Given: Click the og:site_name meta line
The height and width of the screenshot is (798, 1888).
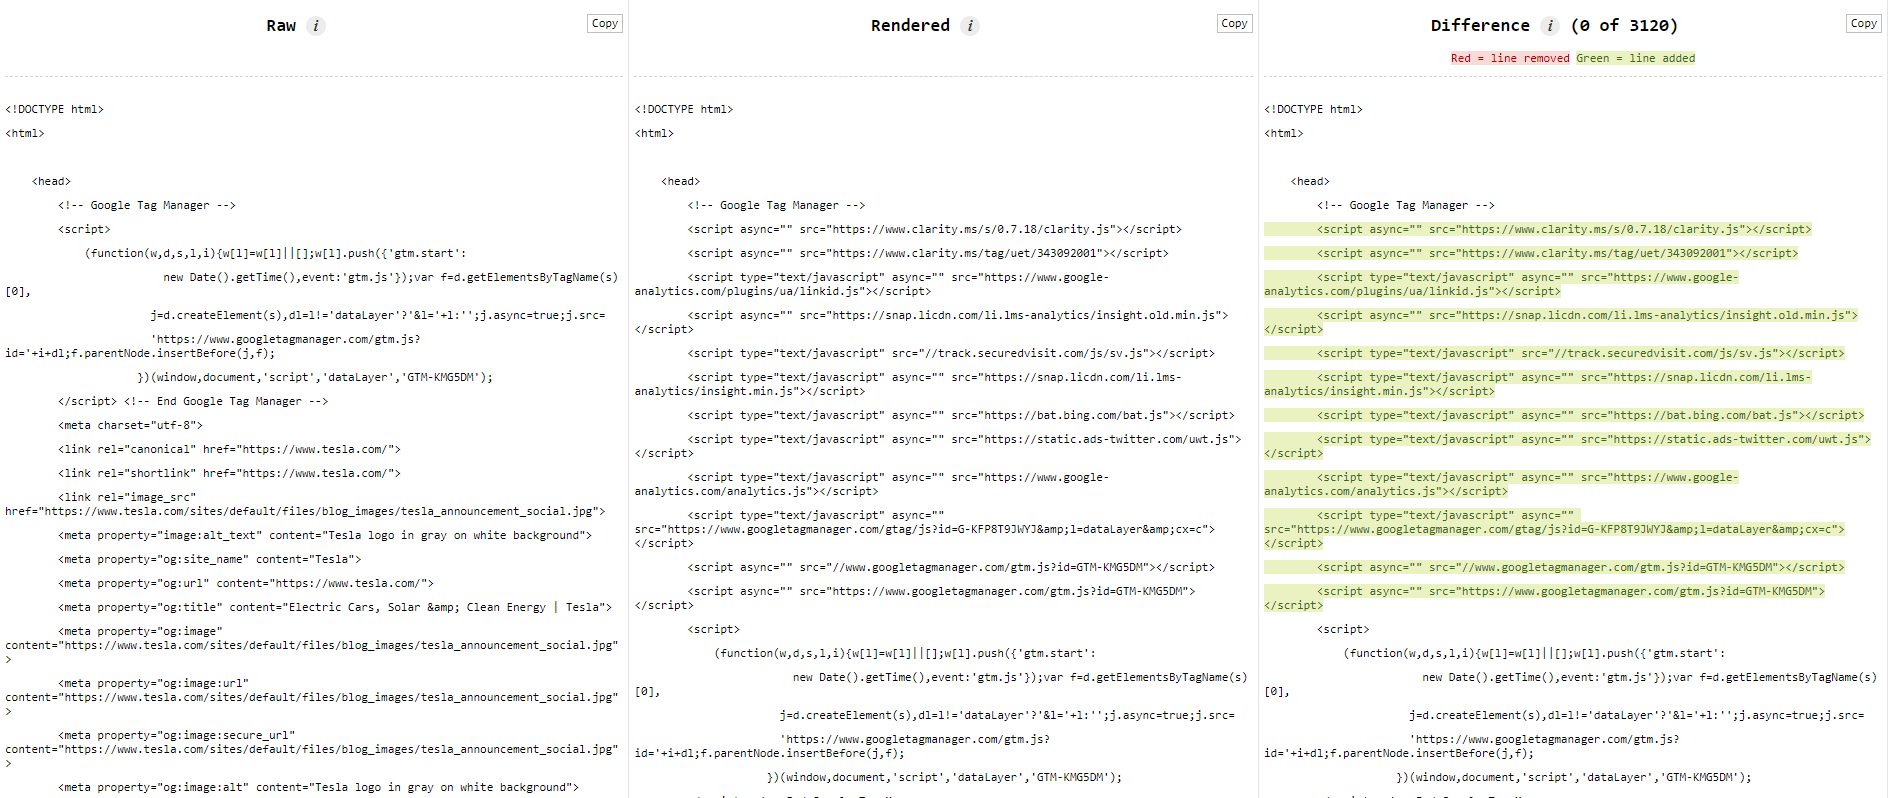Looking at the screenshot, I should [x=209, y=559].
